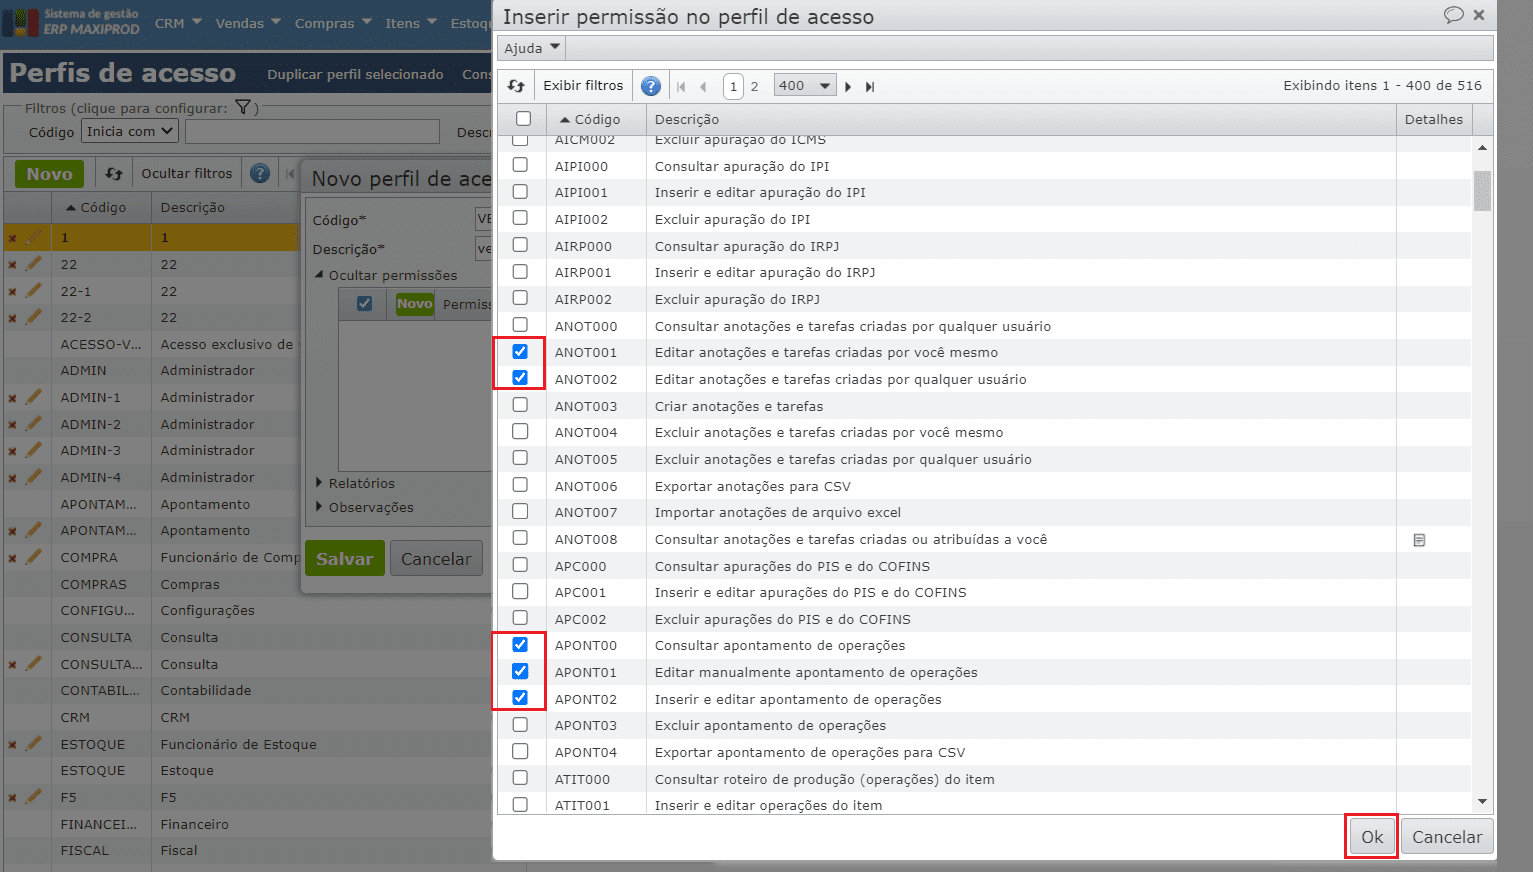Open the CRM menu dropdown
Viewport: 1533px width, 872px height.
tap(178, 23)
